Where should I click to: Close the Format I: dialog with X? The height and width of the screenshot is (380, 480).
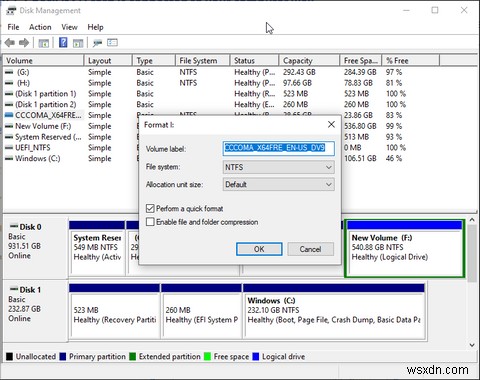(331, 124)
